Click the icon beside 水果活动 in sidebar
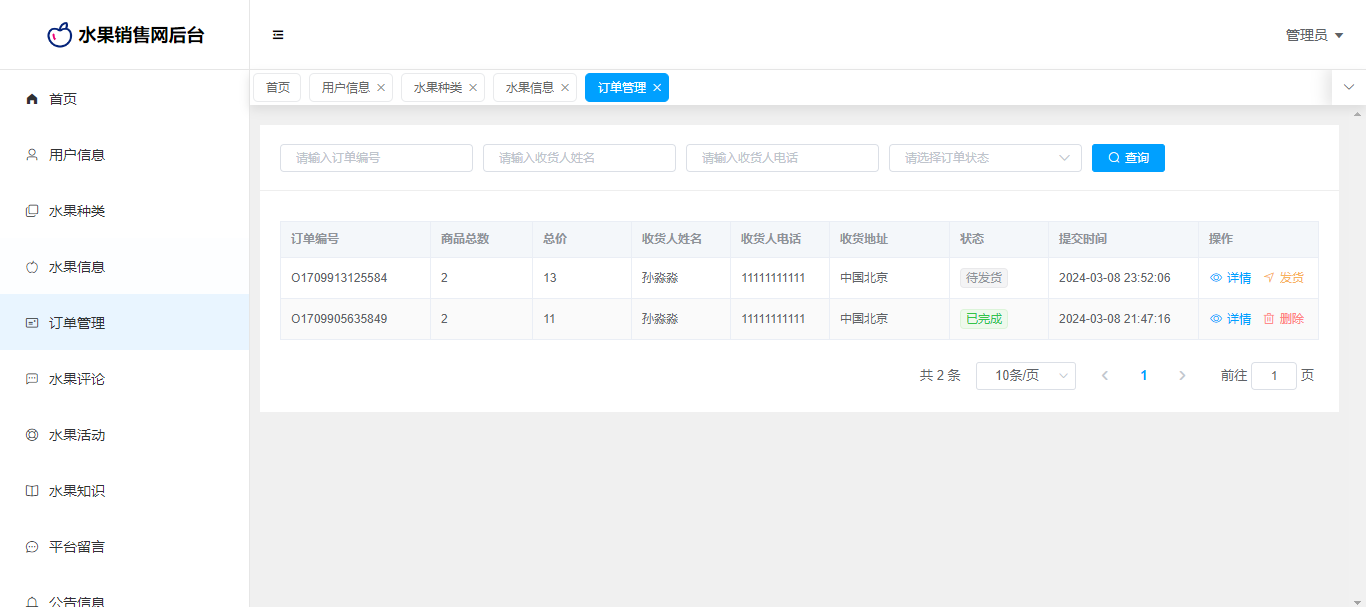Viewport: 1366px width, 607px height. (32, 435)
